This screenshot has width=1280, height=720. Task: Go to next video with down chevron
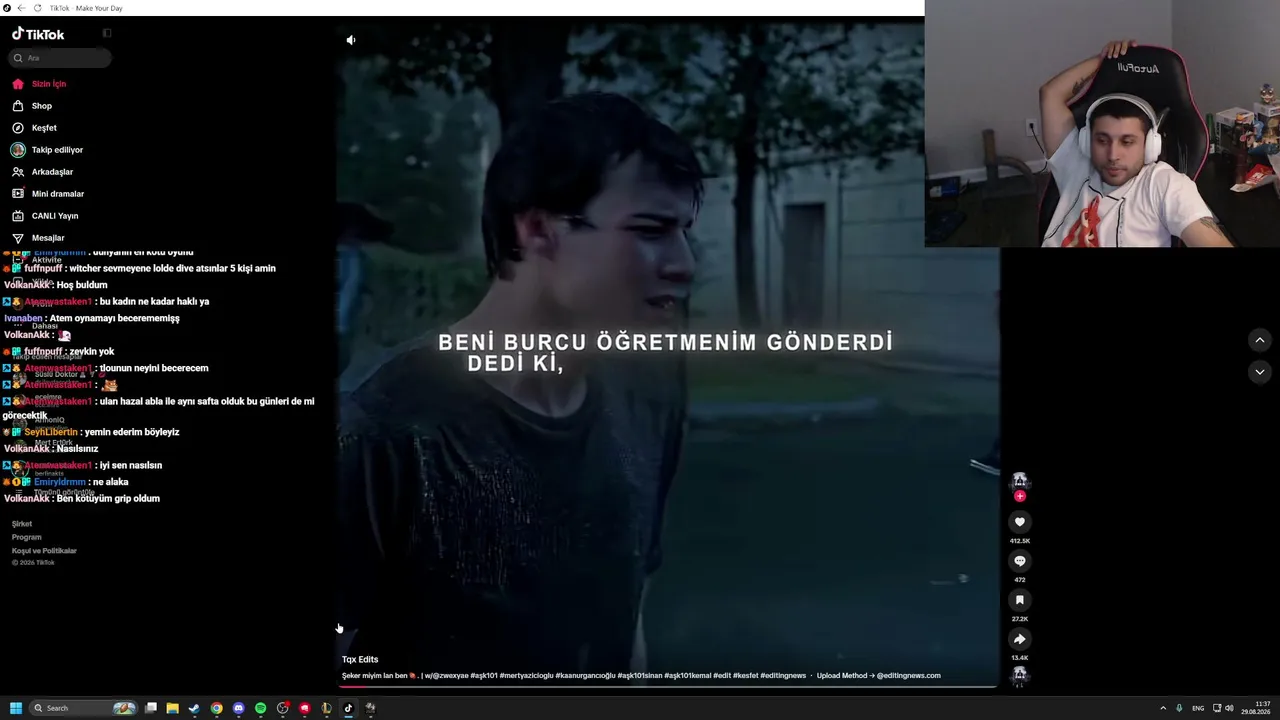click(x=1259, y=371)
